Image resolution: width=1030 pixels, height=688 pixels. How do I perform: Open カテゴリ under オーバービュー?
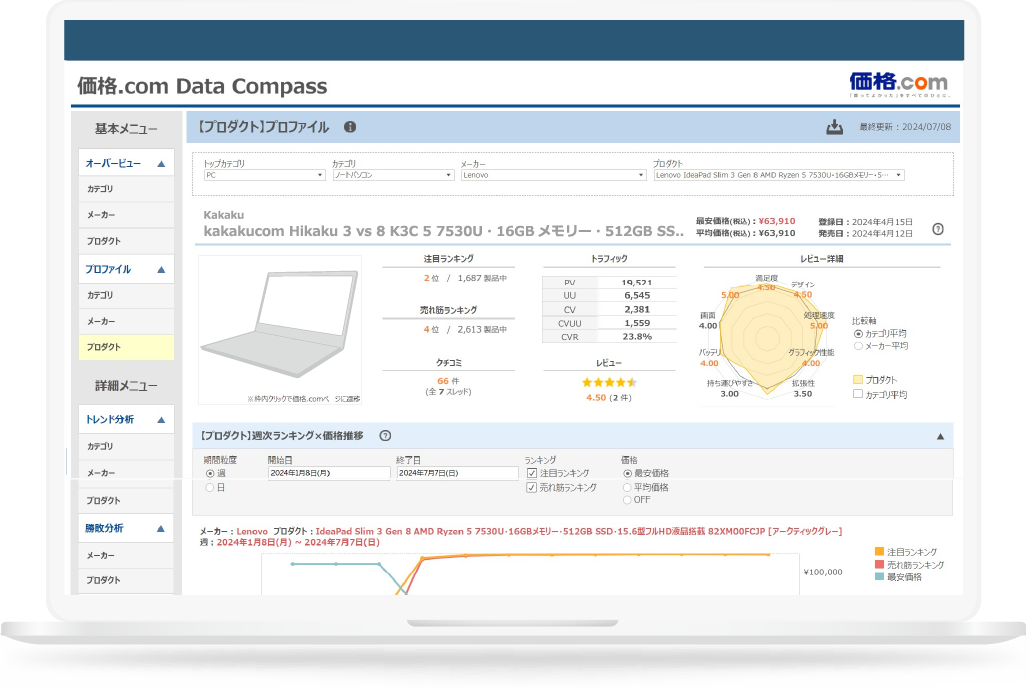click(x=126, y=189)
